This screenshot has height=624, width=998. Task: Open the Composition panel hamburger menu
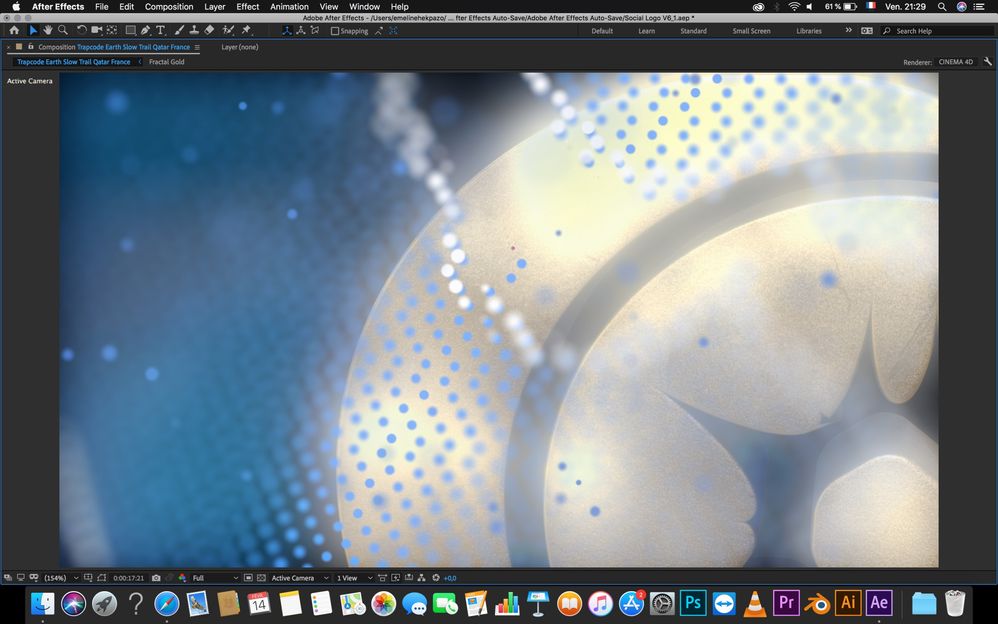tap(197, 47)
